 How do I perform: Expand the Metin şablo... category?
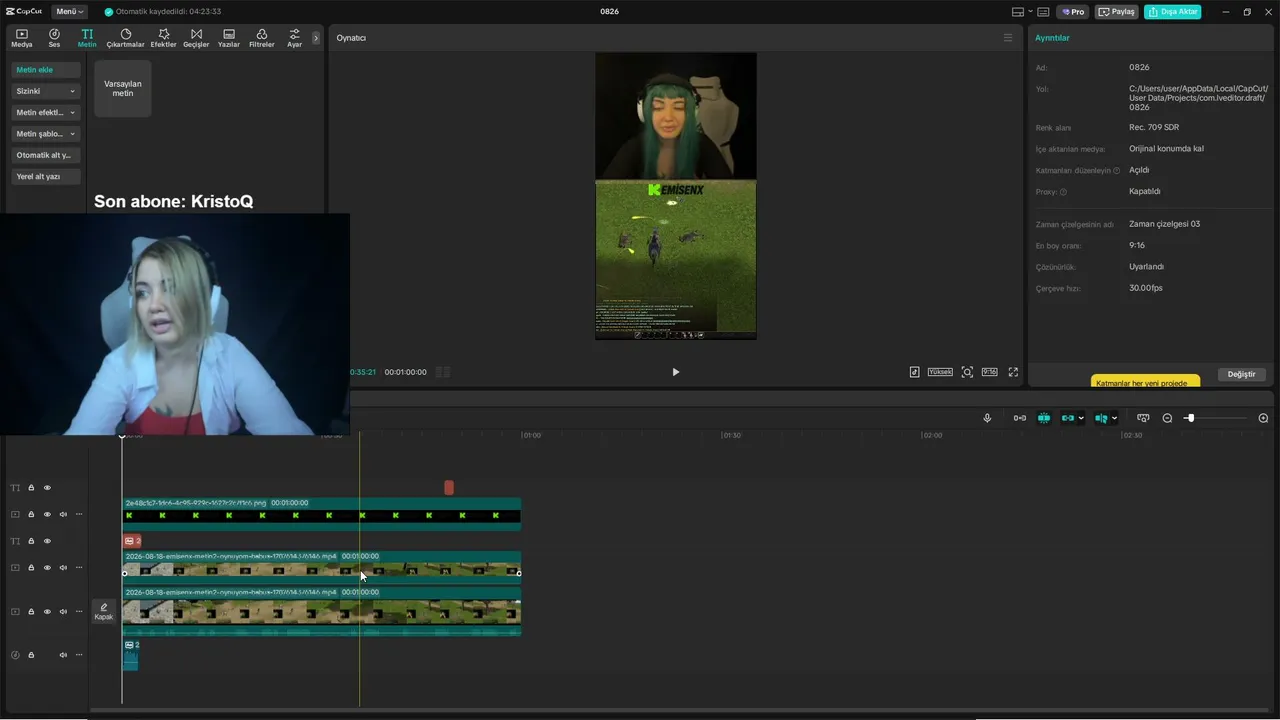[x=46, y=134]
